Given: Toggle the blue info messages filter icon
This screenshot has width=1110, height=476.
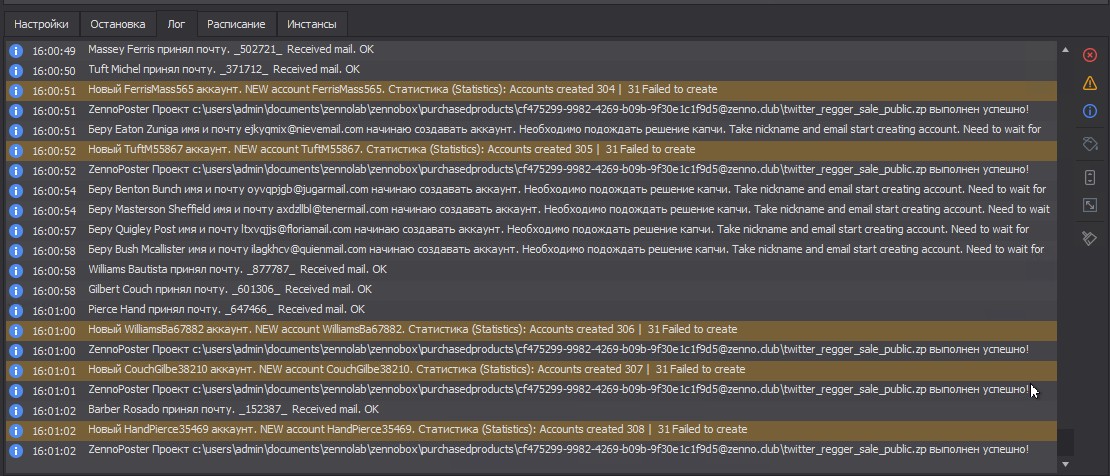Looking at the screenshot, I should (1089, 111).
